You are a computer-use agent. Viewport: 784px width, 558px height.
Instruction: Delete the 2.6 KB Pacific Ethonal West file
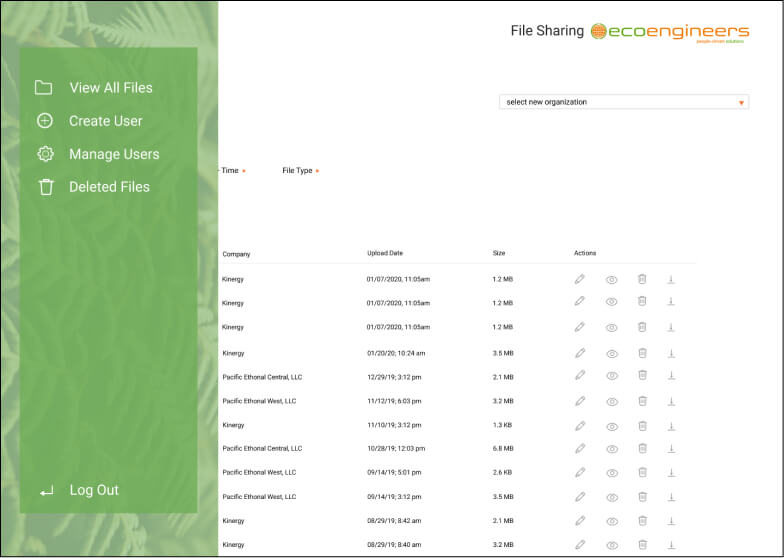coord(642,472)
